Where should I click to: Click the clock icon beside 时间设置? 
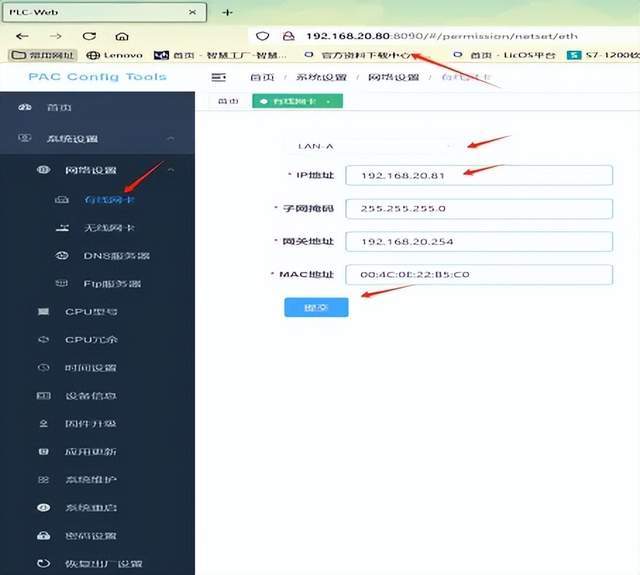pos(43,368)
